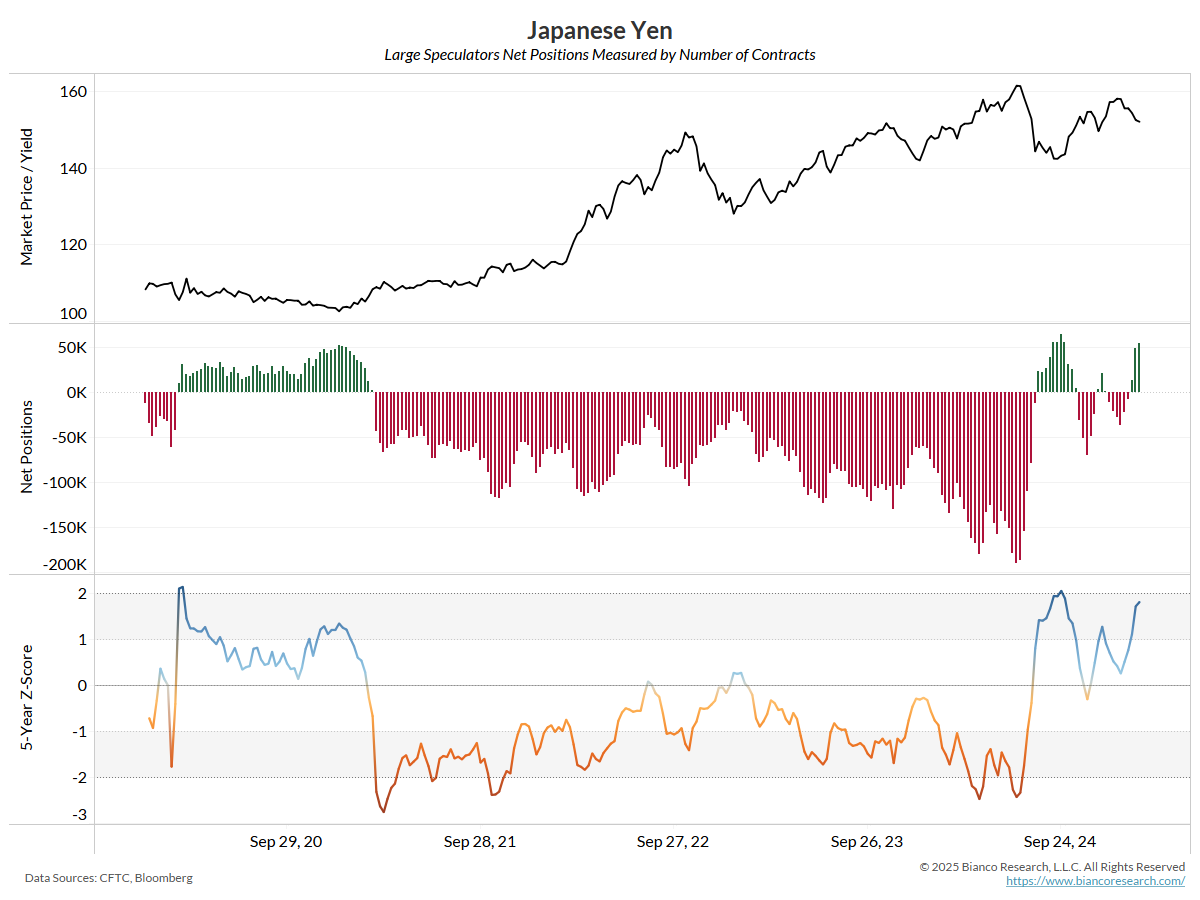Click the "Japanese Yen" chart title
The image size is (1200, 900).
point(600,31)
